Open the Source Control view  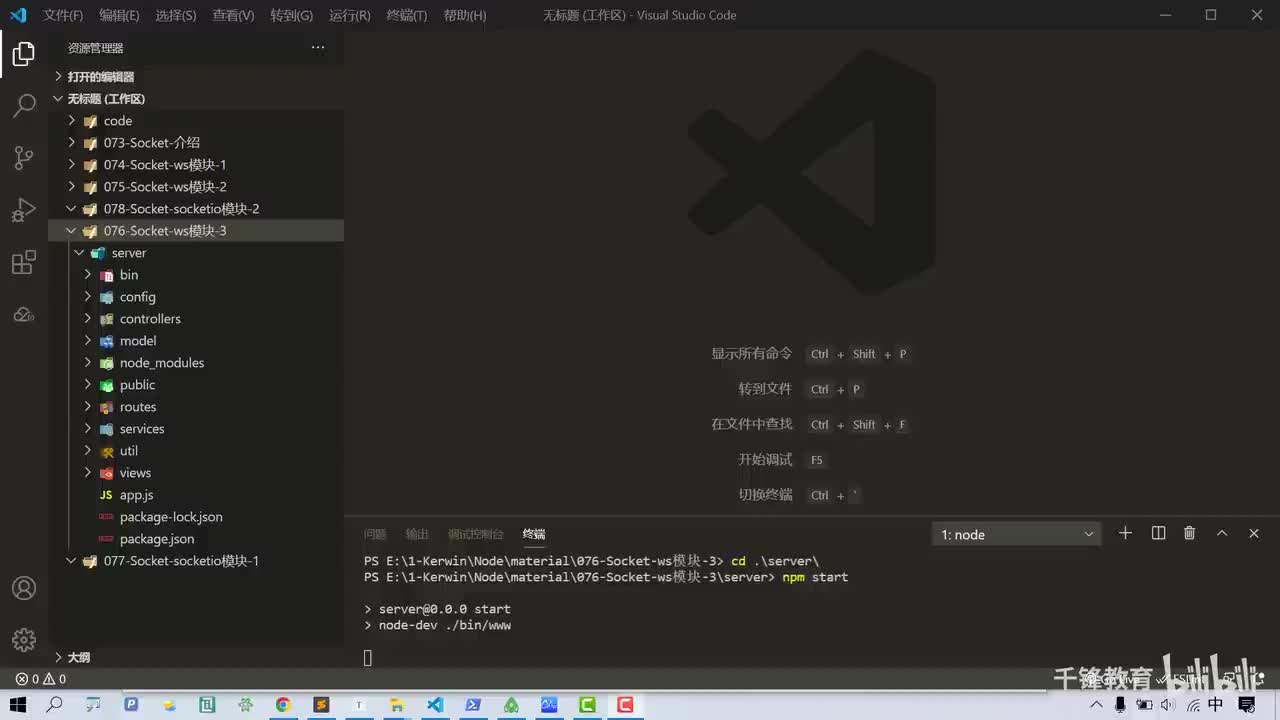tap(24, 157)
